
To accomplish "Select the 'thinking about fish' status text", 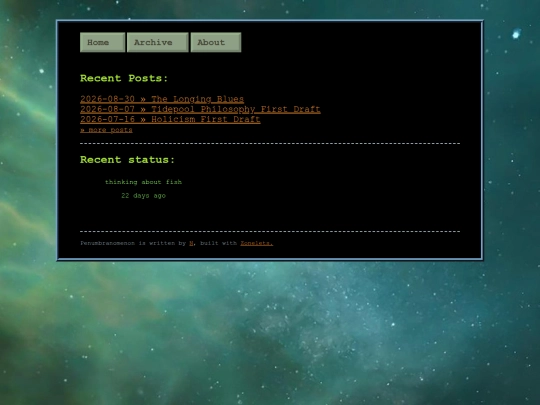I will click(x=143, y=182).
